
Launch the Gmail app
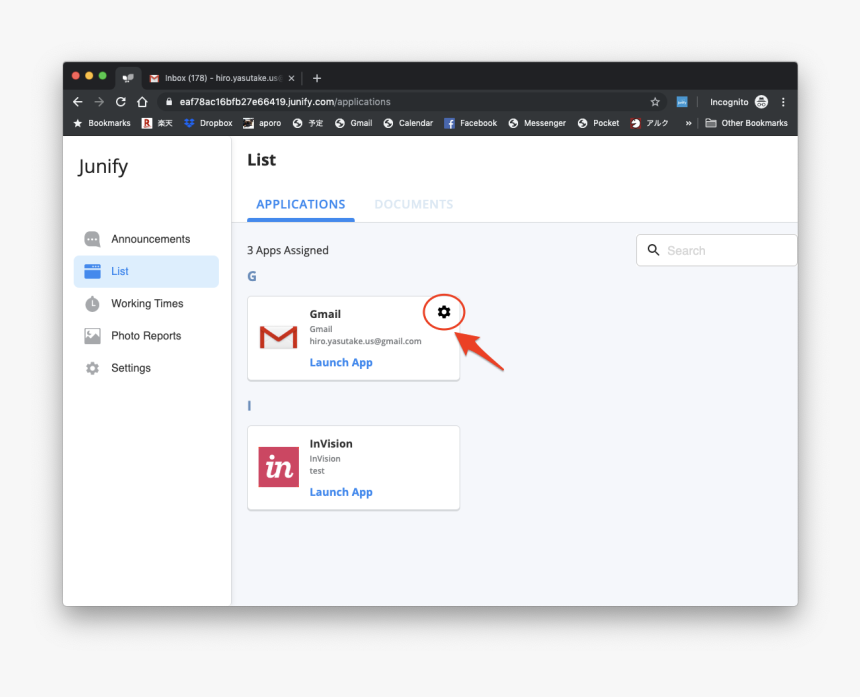[341, 363]
